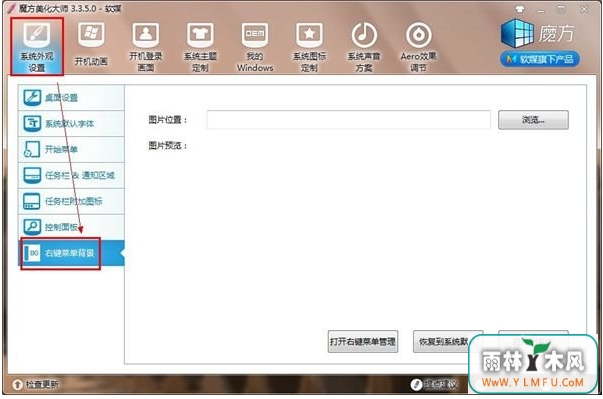Image resolution: width=603 pixels, height=399 pixels.
Task: Select 任务栏 & 通知区域 in the sidebar
Action: (x=71, y=175)
